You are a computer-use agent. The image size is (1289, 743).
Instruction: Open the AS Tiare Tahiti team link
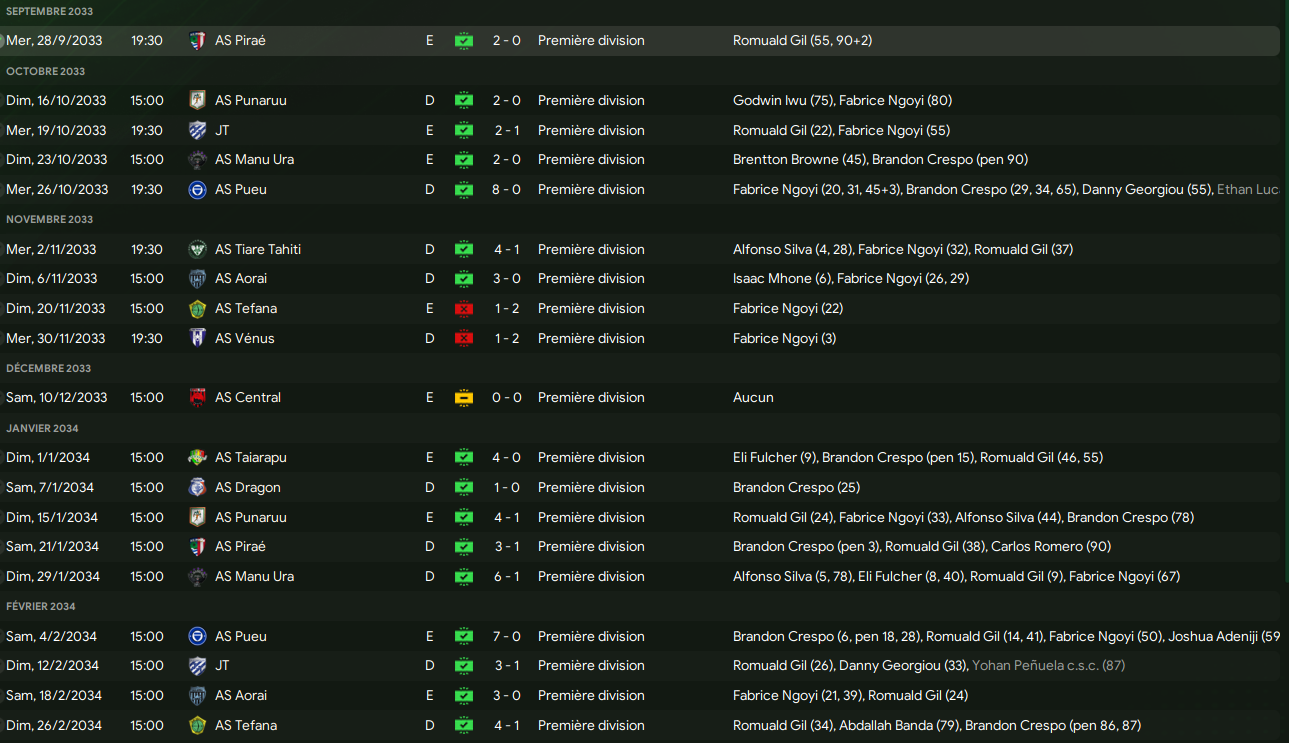coord(257,249)
